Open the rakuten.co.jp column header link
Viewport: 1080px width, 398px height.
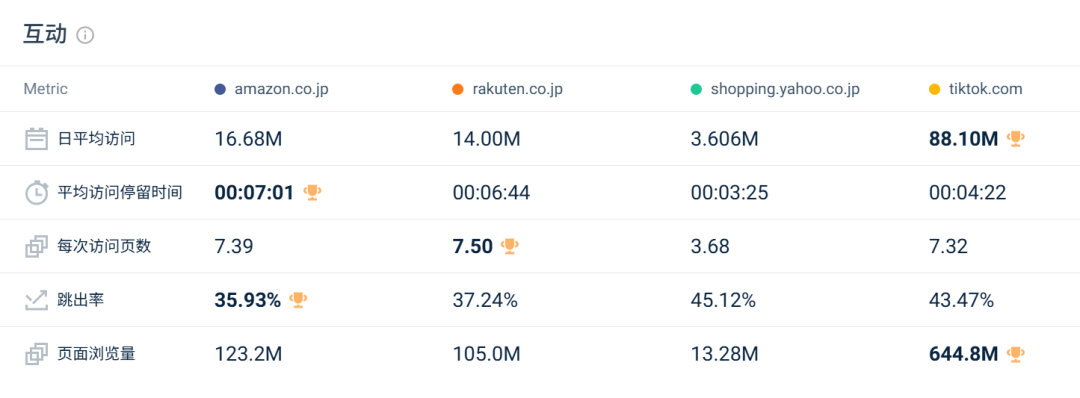(x=517, y=89)
